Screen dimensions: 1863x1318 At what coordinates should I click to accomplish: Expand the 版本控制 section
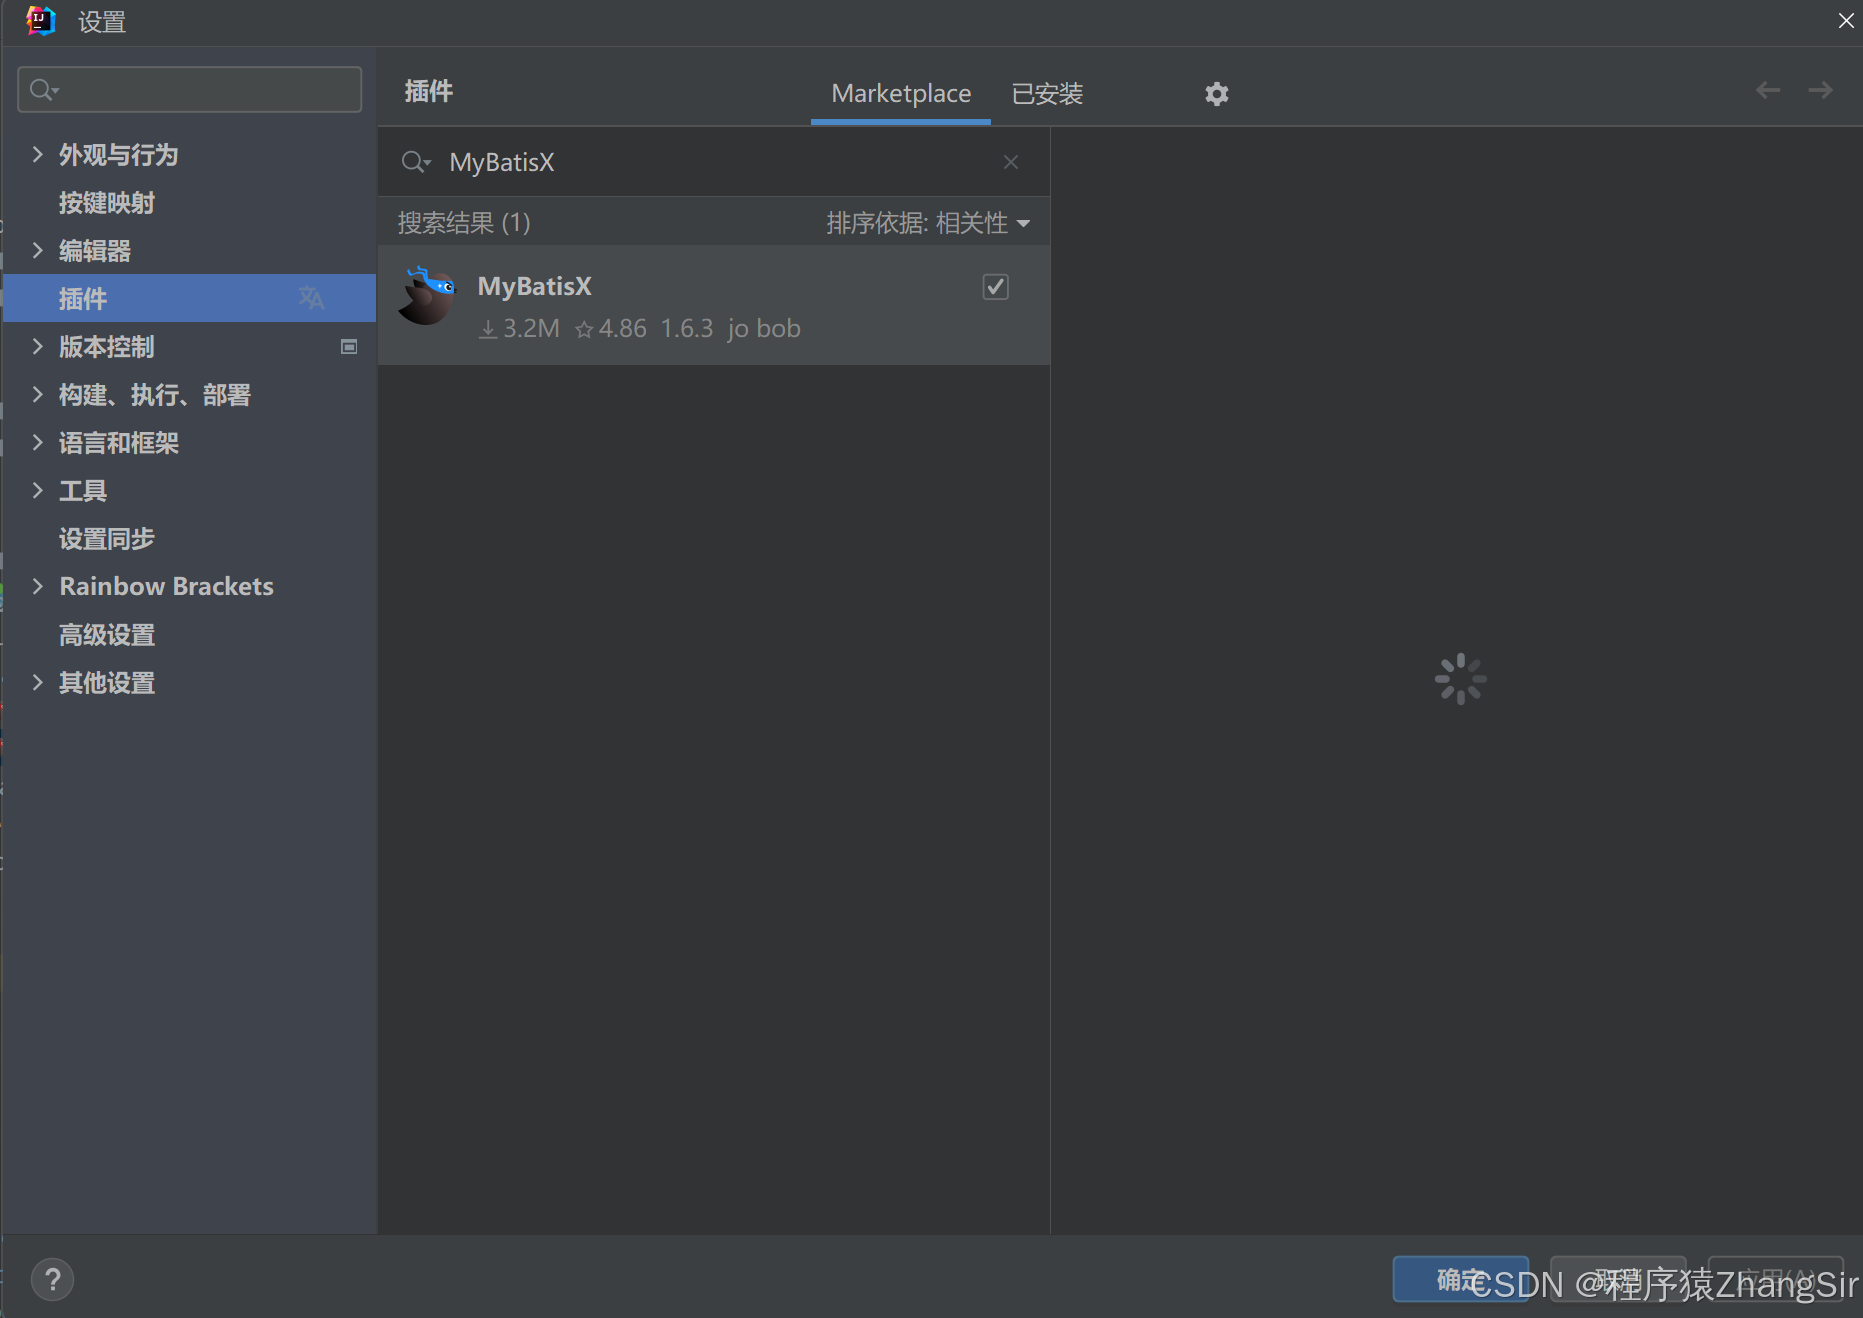pos(37,346)
